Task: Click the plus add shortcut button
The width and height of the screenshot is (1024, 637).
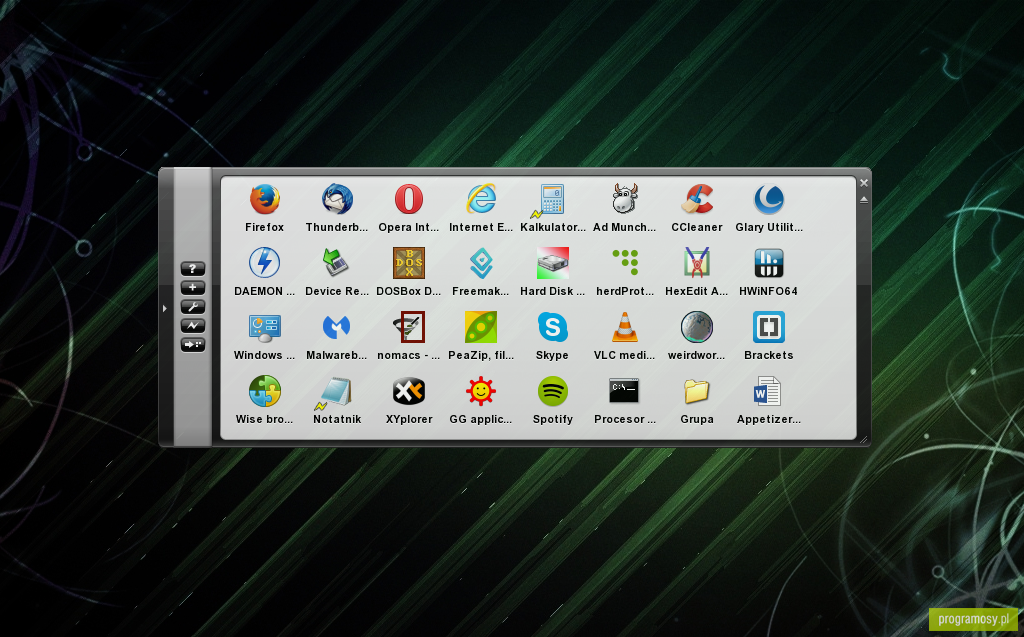Action: click(x=193, y=287)
